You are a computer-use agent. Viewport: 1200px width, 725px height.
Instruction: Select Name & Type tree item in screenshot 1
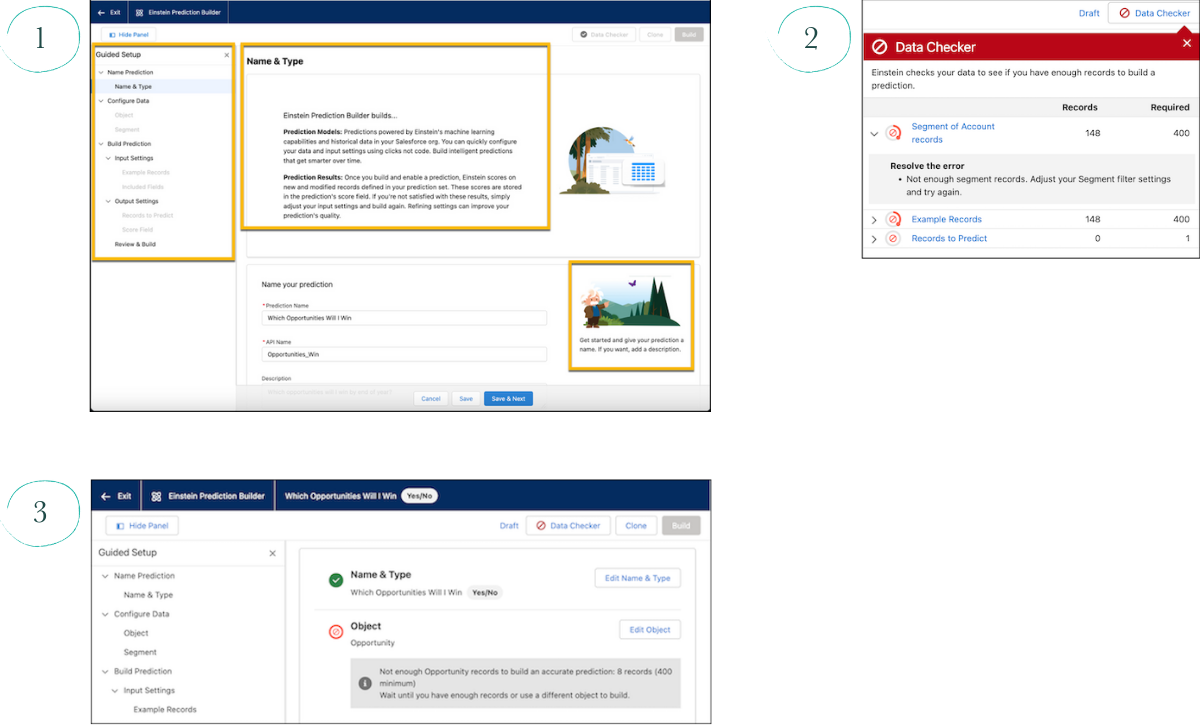coord(133,87)
